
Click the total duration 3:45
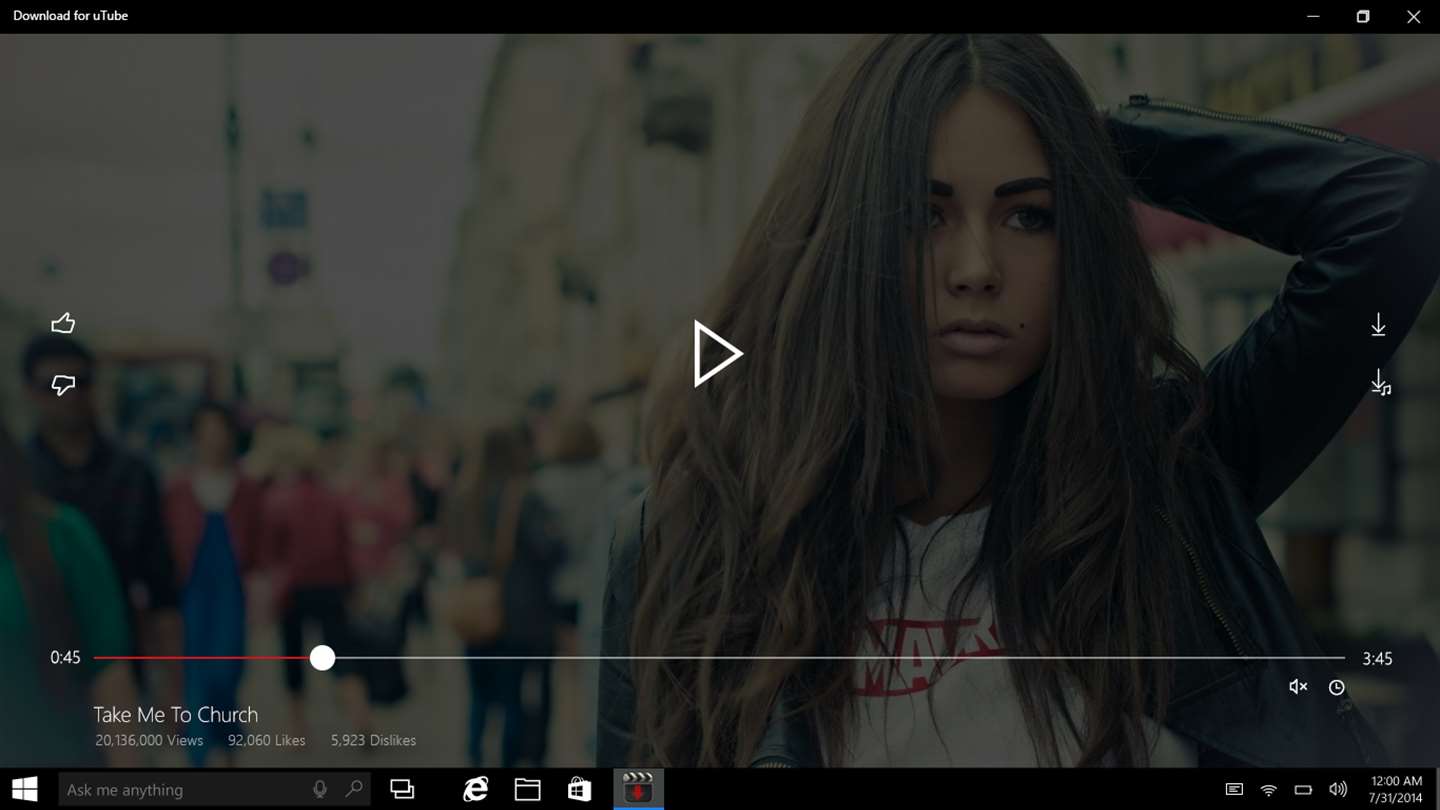point(1377,659)
